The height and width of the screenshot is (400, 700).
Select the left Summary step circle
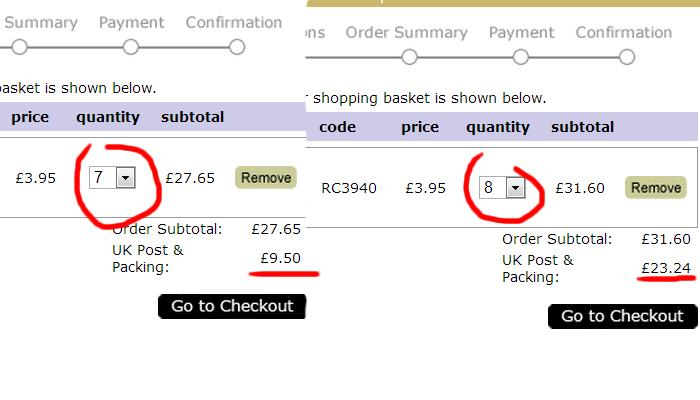pyautogui.click(x=20, y=47)
